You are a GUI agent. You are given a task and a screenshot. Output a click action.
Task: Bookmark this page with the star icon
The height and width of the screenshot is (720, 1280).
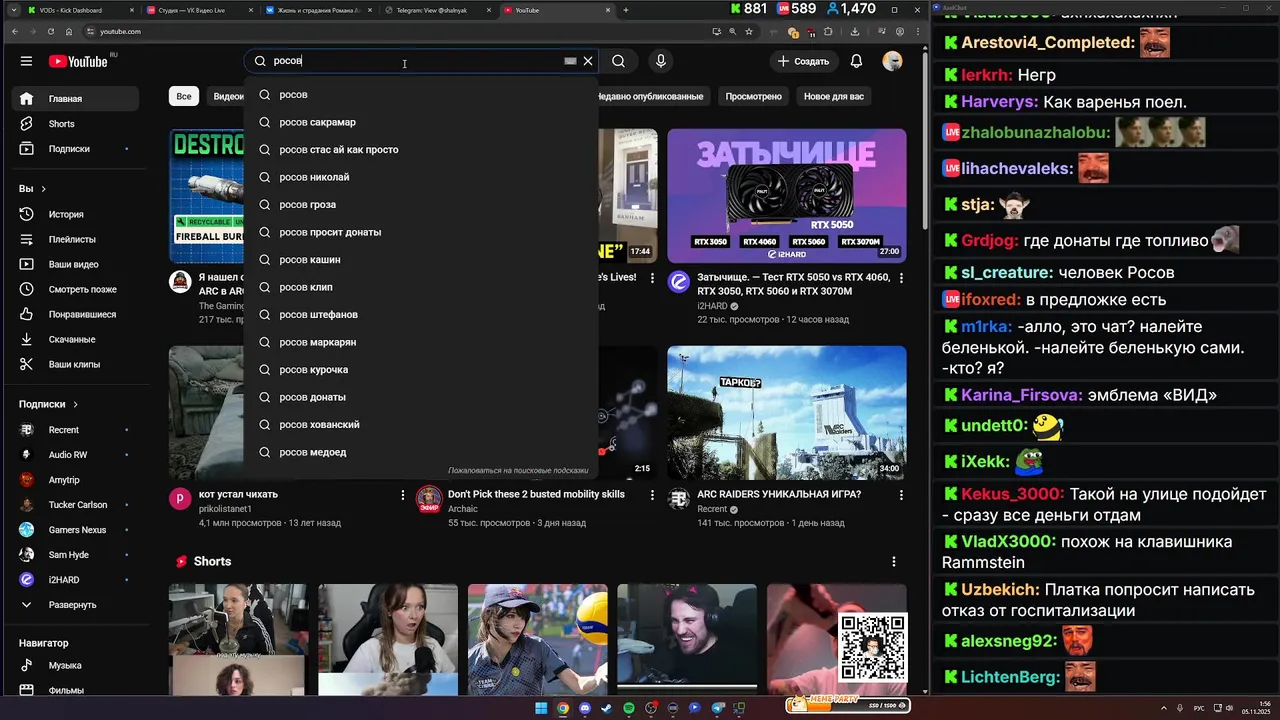(x=748, y=31)
